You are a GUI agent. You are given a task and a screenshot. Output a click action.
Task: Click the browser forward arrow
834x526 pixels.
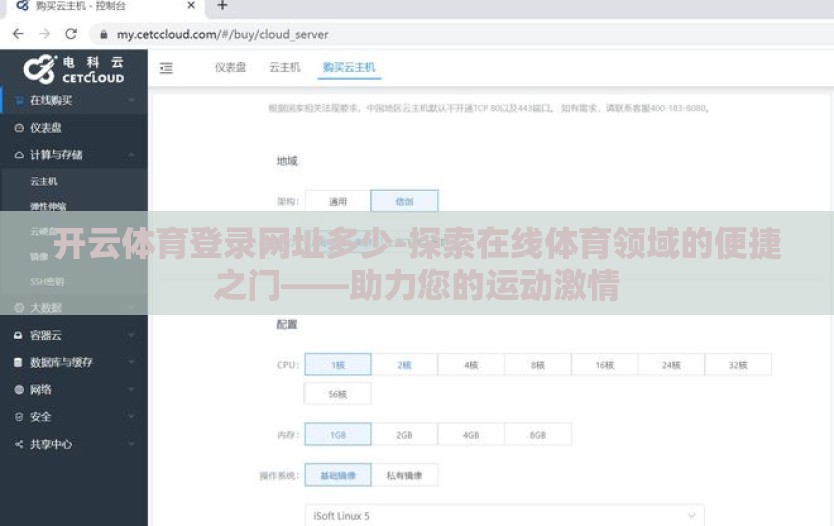pos(45,34)
